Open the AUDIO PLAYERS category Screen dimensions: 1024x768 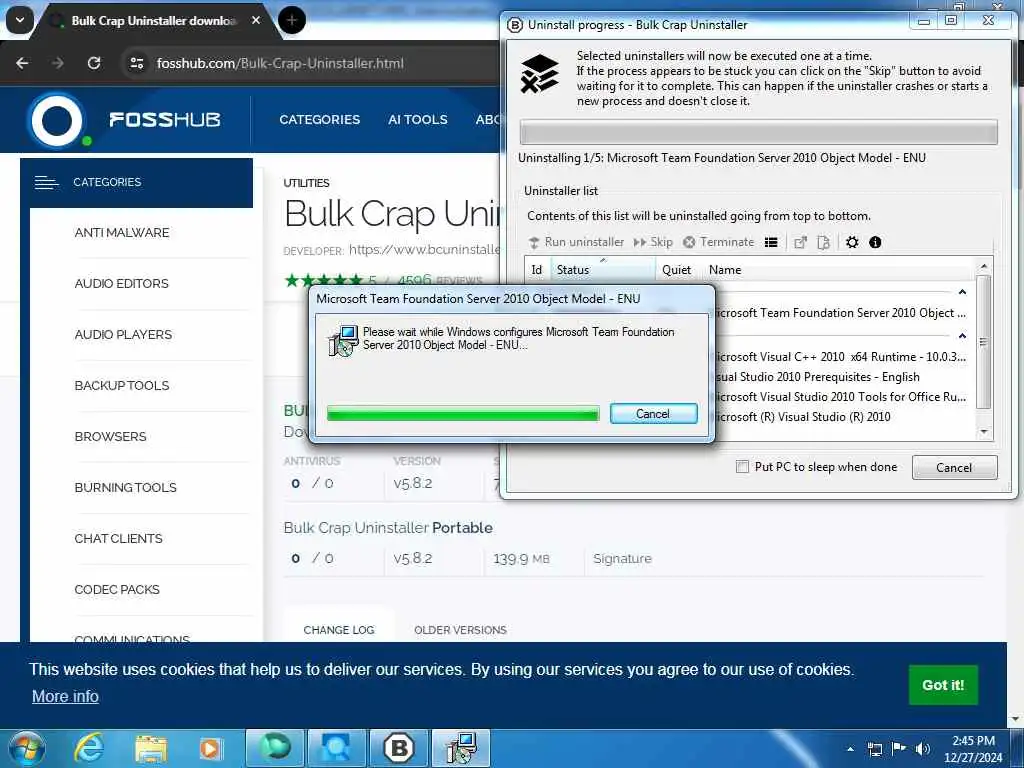click(123, 334)
